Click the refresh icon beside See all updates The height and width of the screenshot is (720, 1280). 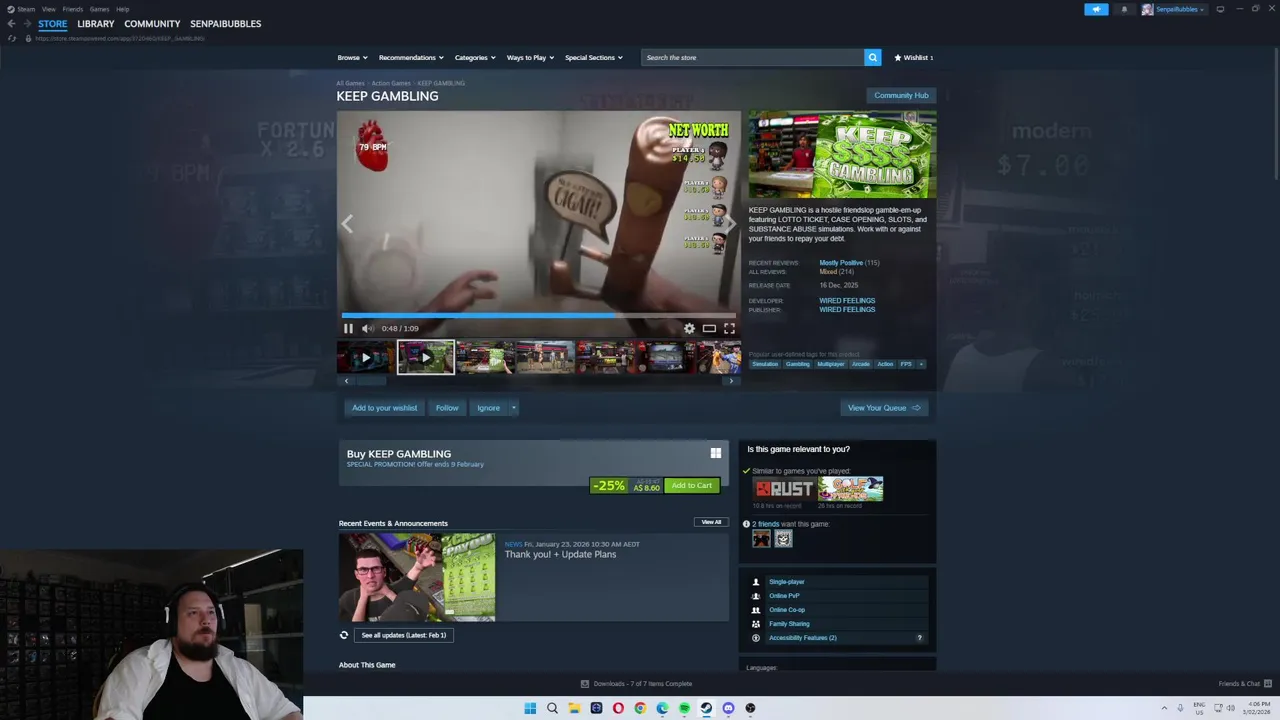tap(344, 635)
